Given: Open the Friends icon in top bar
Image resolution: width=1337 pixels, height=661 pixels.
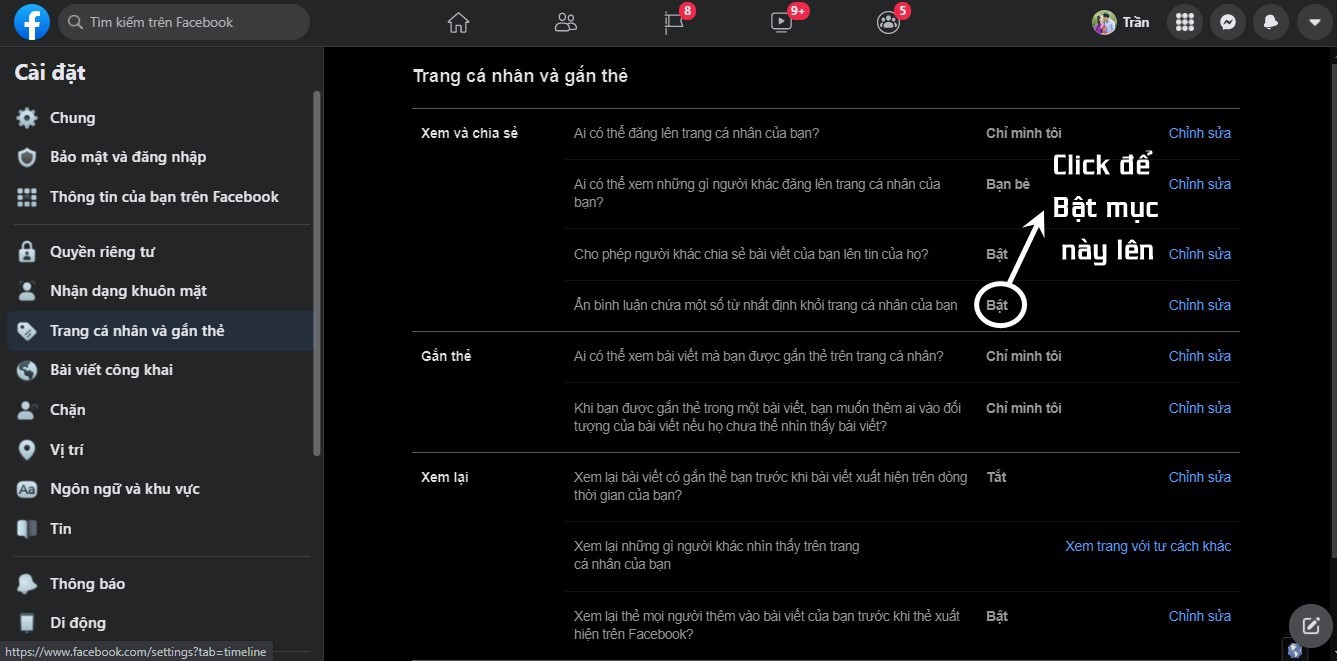Looking at the screenshot, I should 566,22.
